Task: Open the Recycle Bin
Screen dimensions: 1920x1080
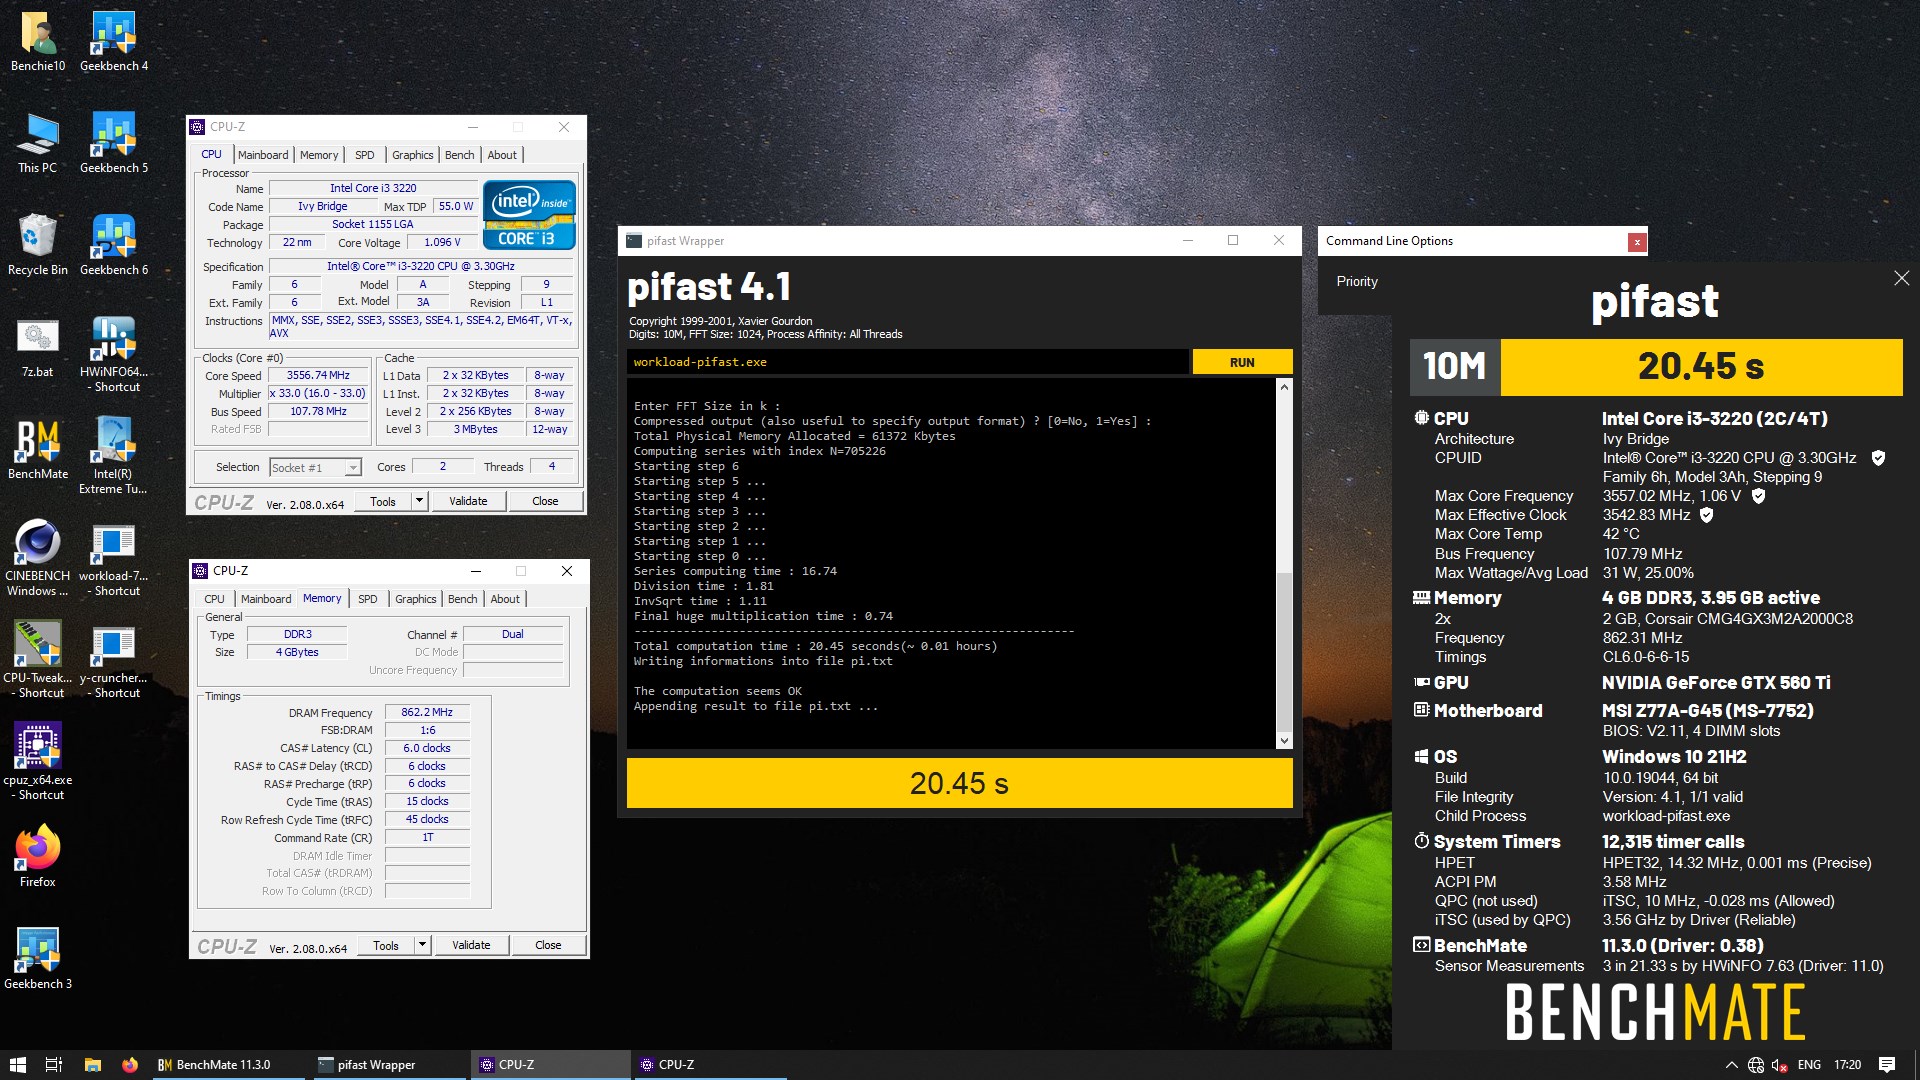Action: pyautogui.click(x=38, y=246)
